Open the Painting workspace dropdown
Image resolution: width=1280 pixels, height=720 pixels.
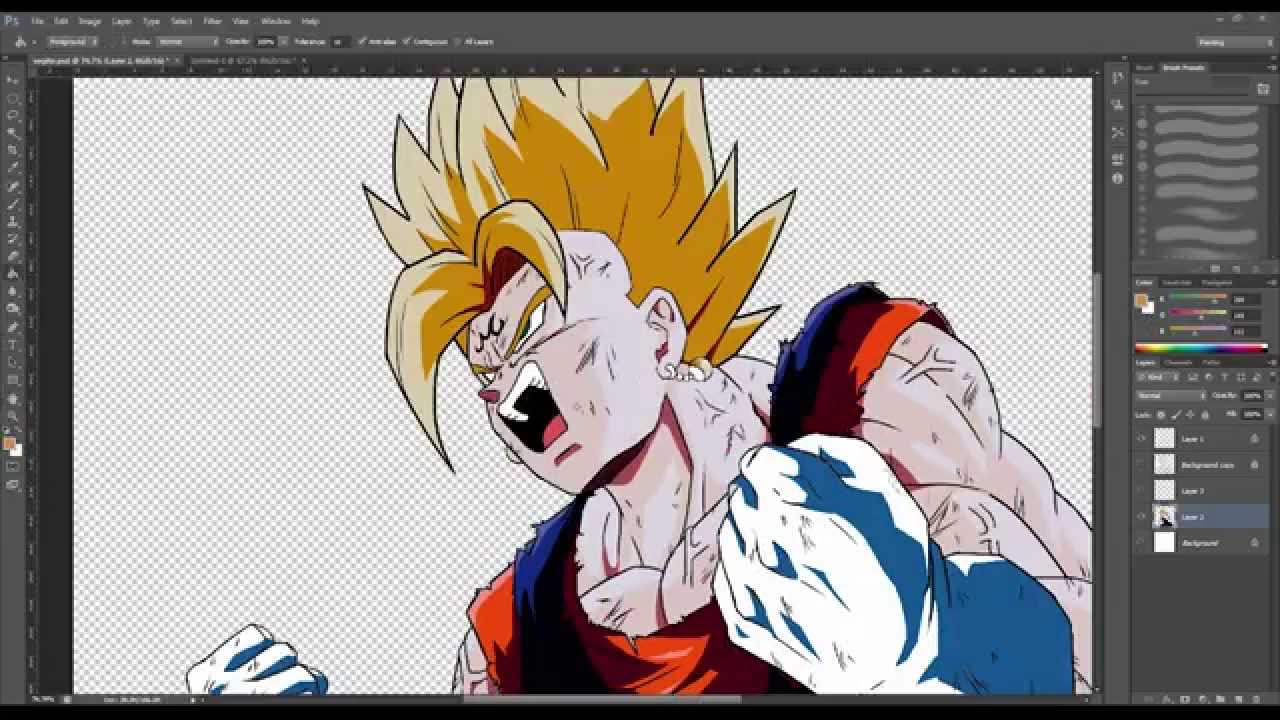tap(1235, 42)
